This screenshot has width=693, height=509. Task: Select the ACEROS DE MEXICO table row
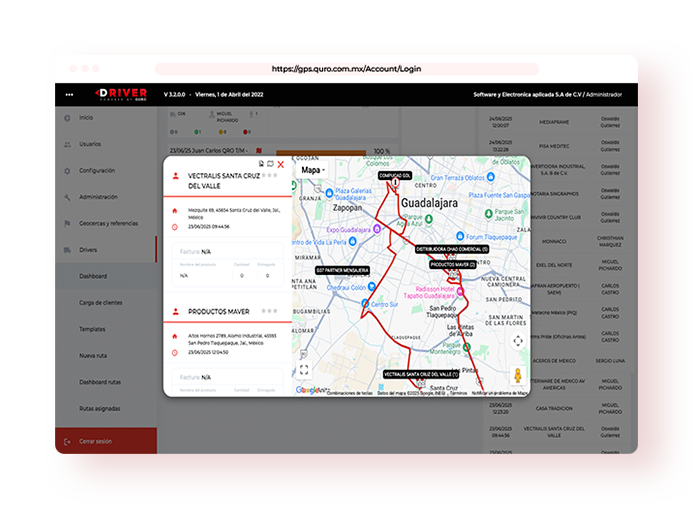[x=557, y=361]
